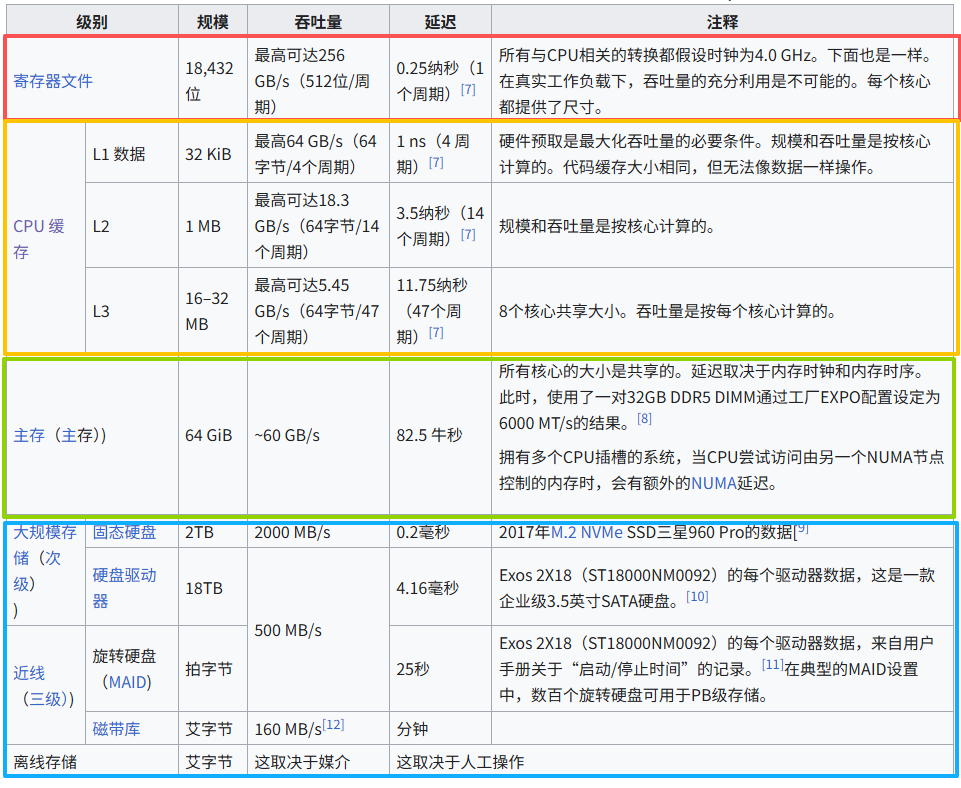Open the 寄存器文件 link
This screenshot has width=961, height=788.
click(x=53, y=81)
